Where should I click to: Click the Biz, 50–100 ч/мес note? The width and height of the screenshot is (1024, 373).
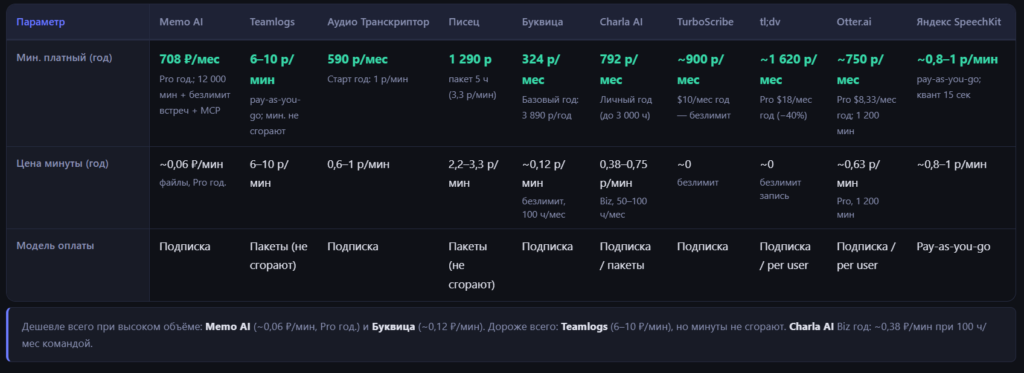pos(624,208)
